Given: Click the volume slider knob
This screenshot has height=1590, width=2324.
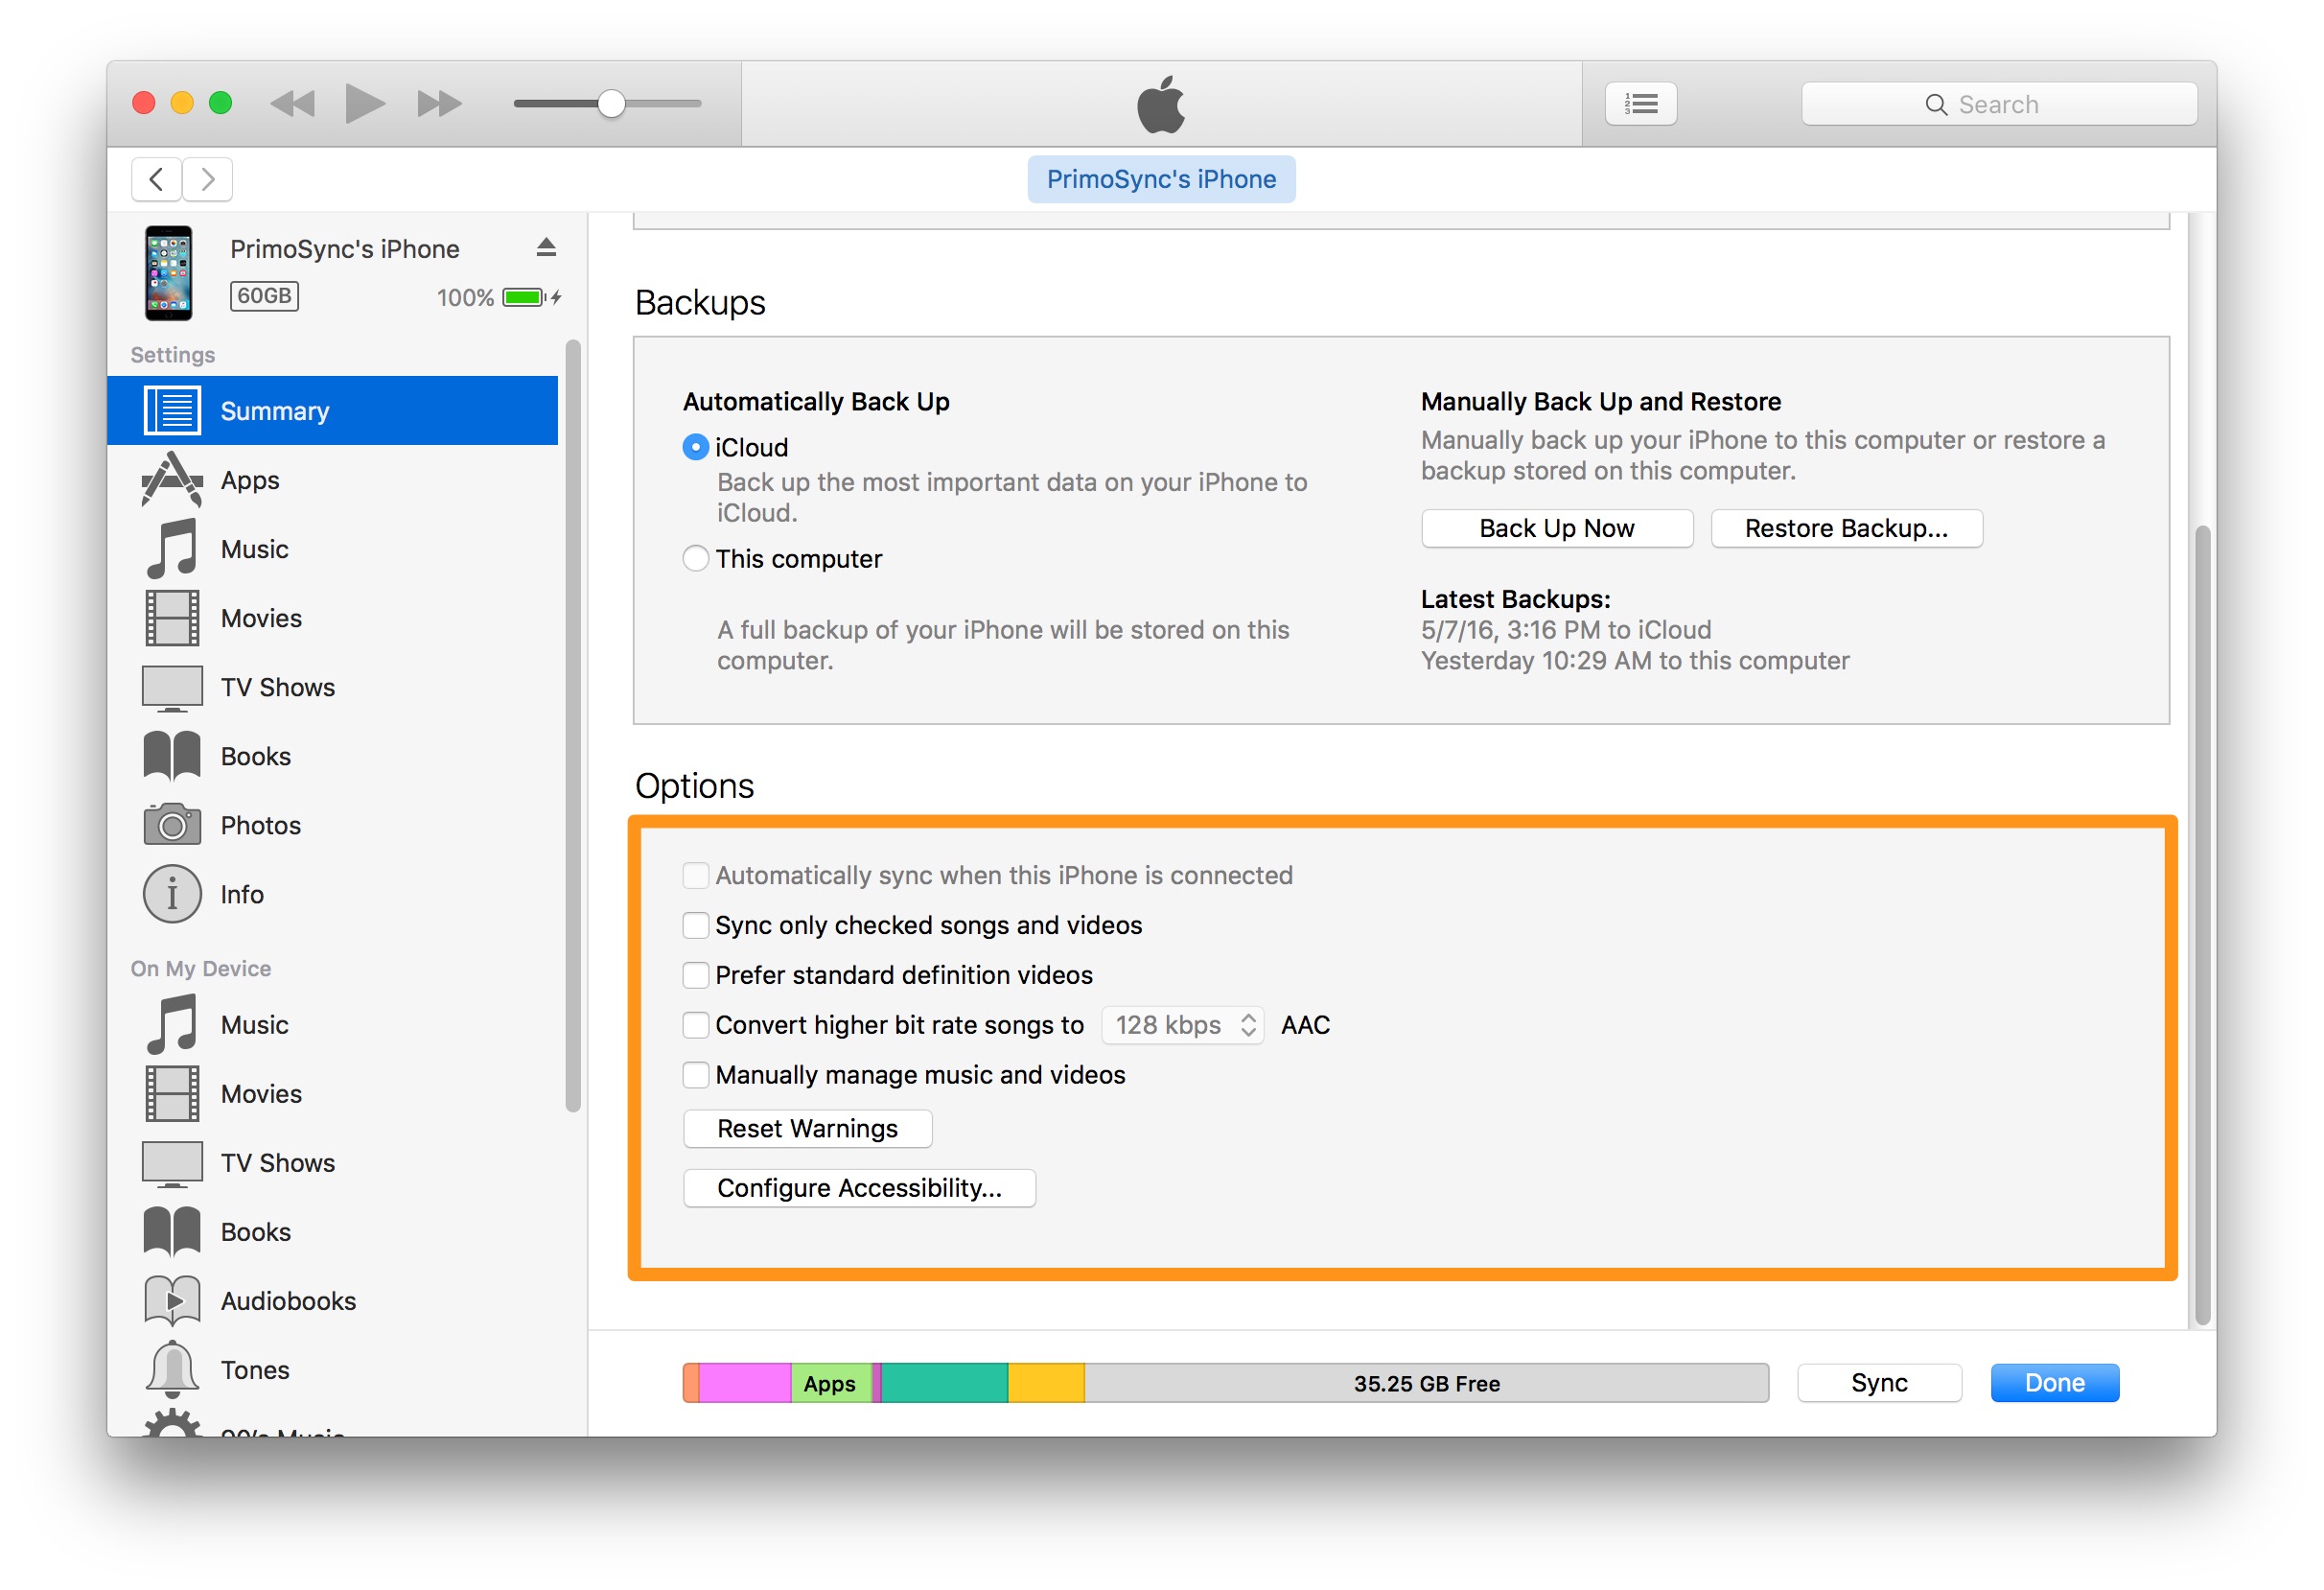Looking at the screenshot, I should click(611, 103).
